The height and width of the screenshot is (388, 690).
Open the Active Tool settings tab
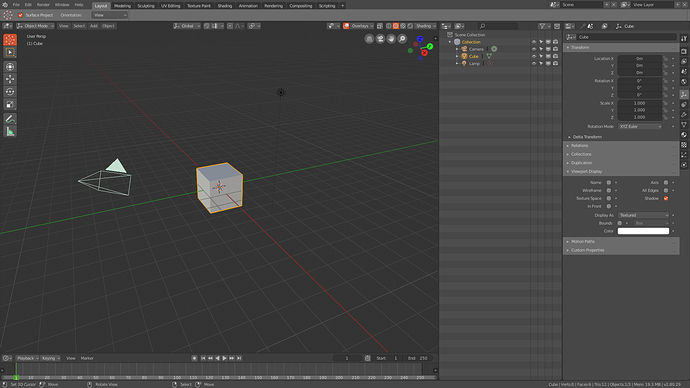coord(684,39)
